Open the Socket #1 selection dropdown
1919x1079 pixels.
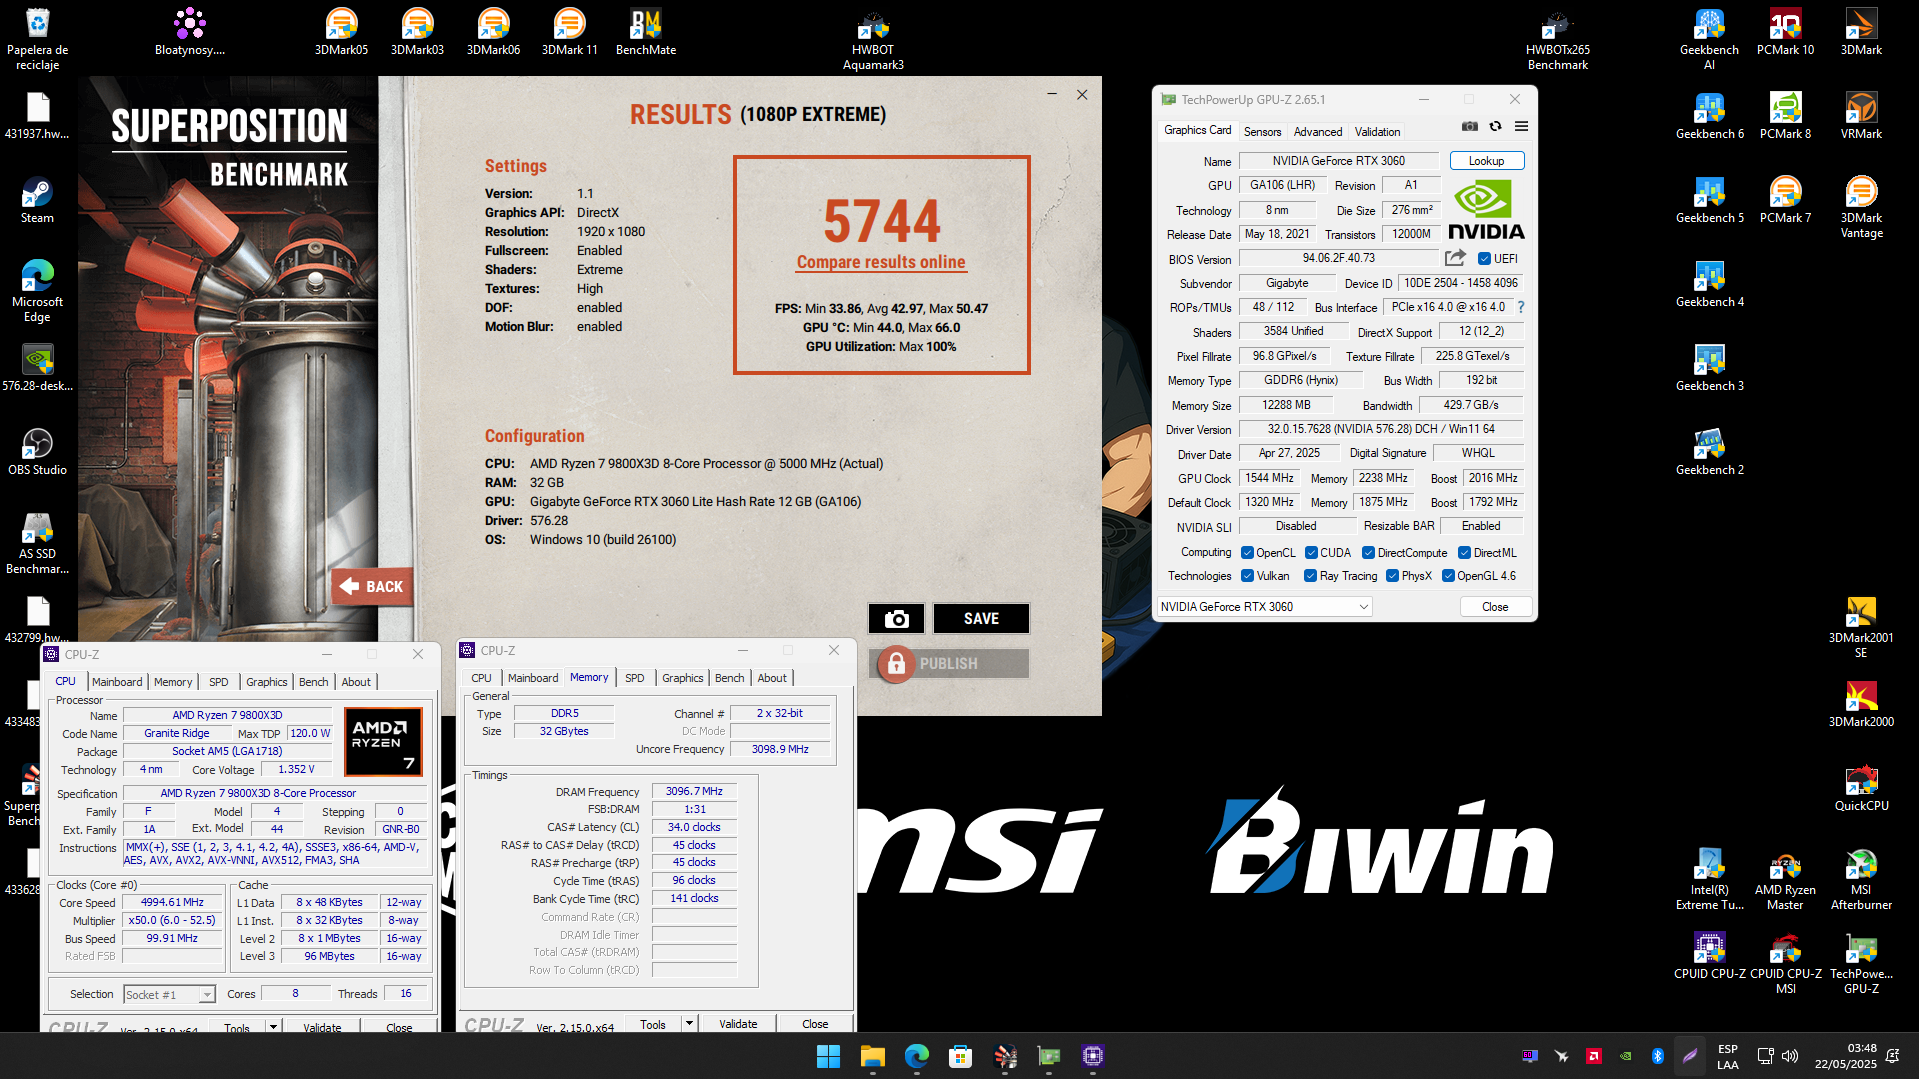(169, 994)
